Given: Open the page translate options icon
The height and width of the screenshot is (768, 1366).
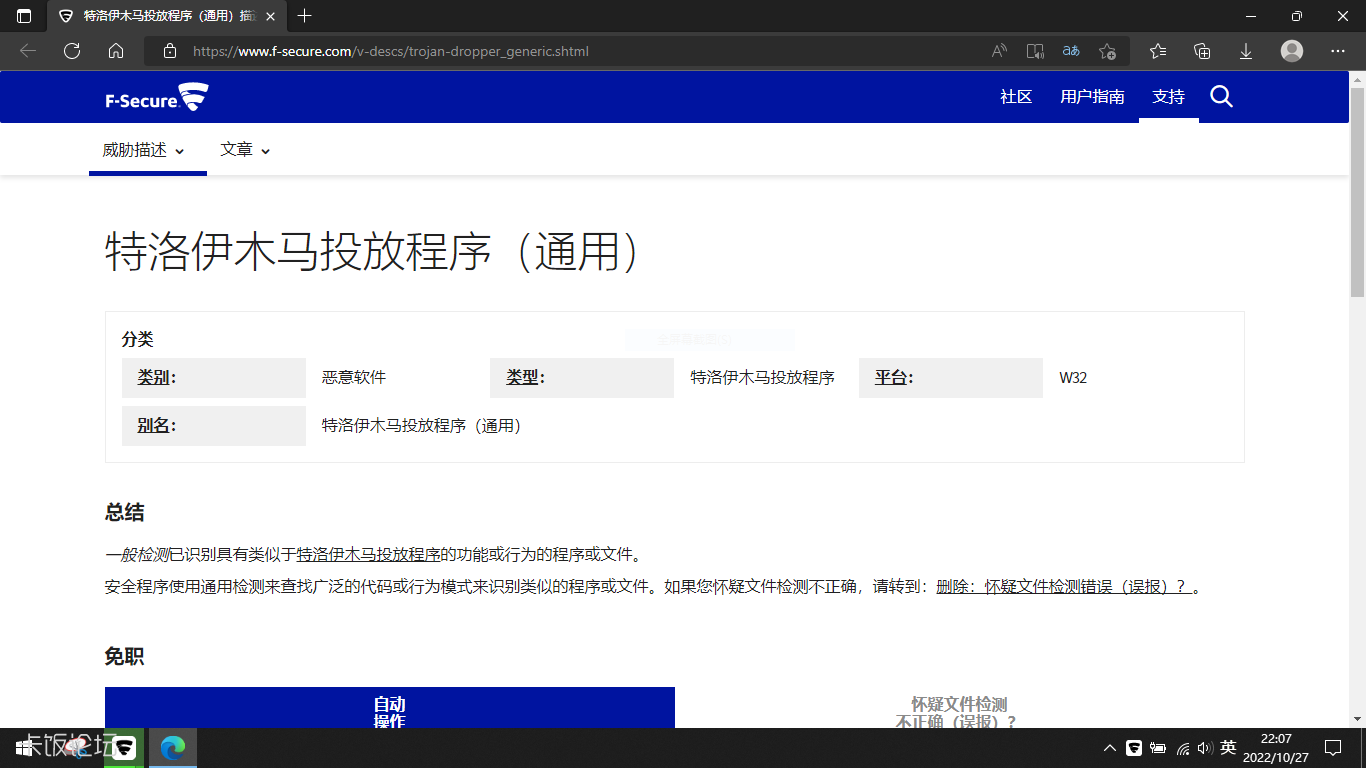Looking at the screenshot, I should (x=1071, y=51).
